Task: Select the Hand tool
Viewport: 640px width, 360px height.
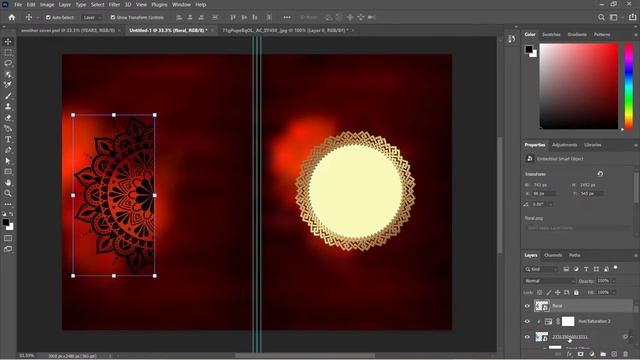Action: 8,182
